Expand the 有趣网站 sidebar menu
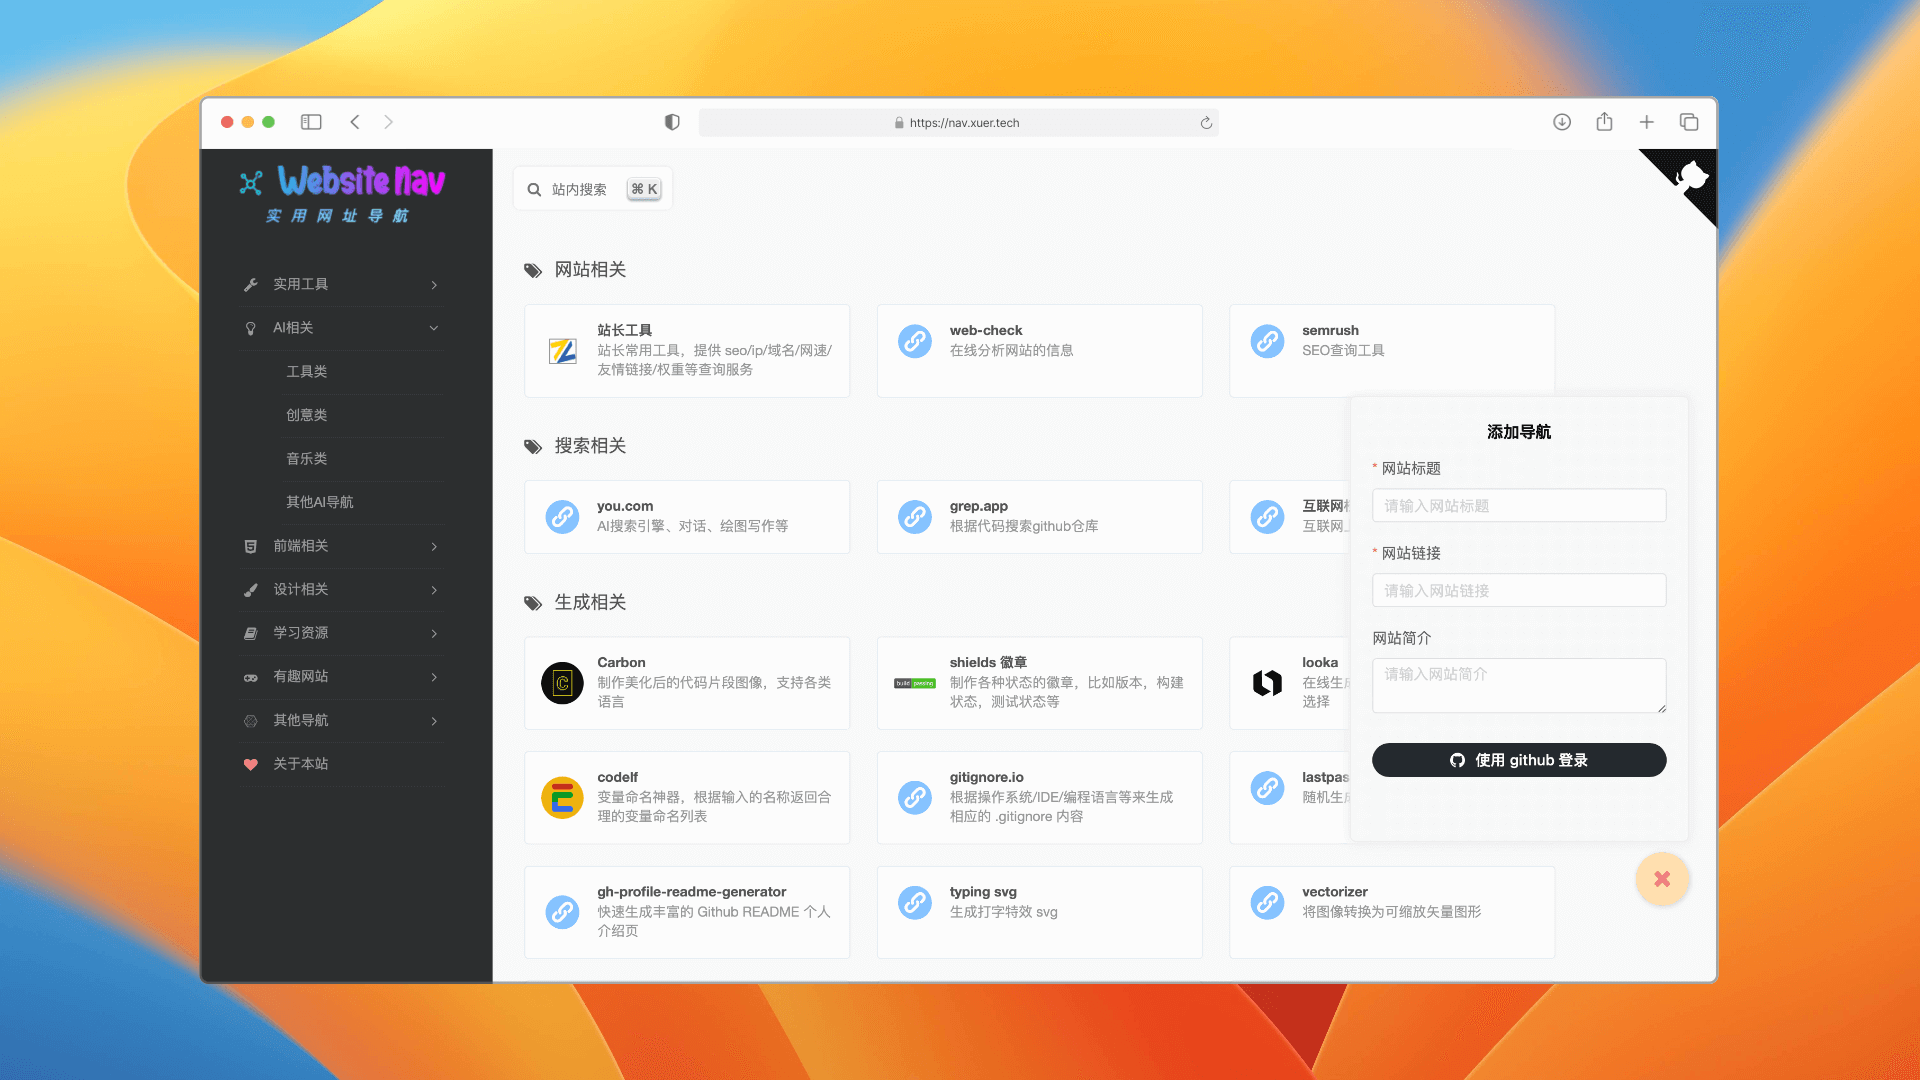 coord(342,677)
